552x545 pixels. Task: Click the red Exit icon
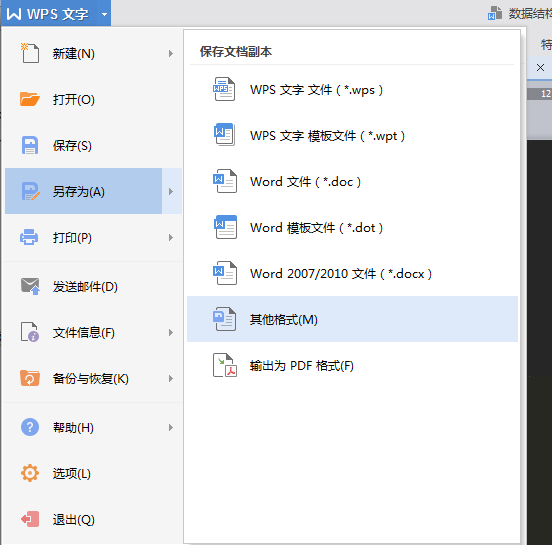(30, 519)
